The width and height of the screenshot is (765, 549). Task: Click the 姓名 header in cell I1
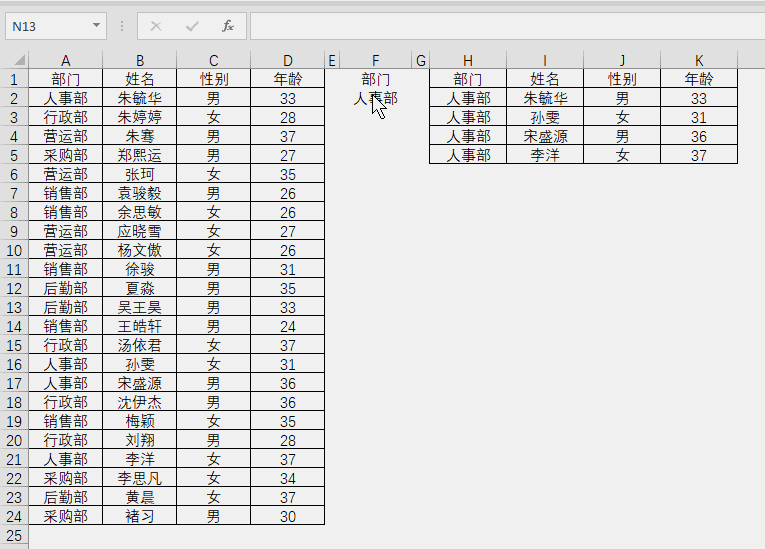tap(545, 79)
